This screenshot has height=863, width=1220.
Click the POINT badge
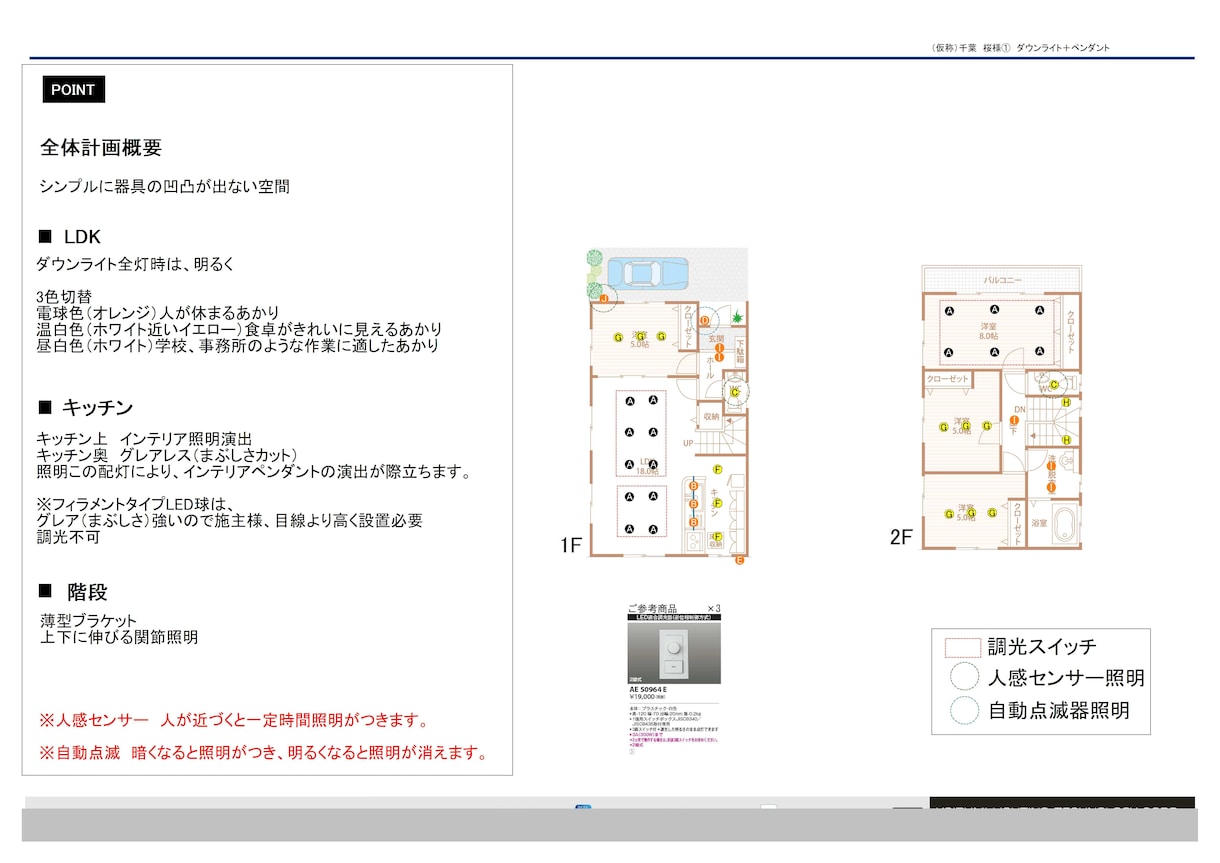(73, 89)
